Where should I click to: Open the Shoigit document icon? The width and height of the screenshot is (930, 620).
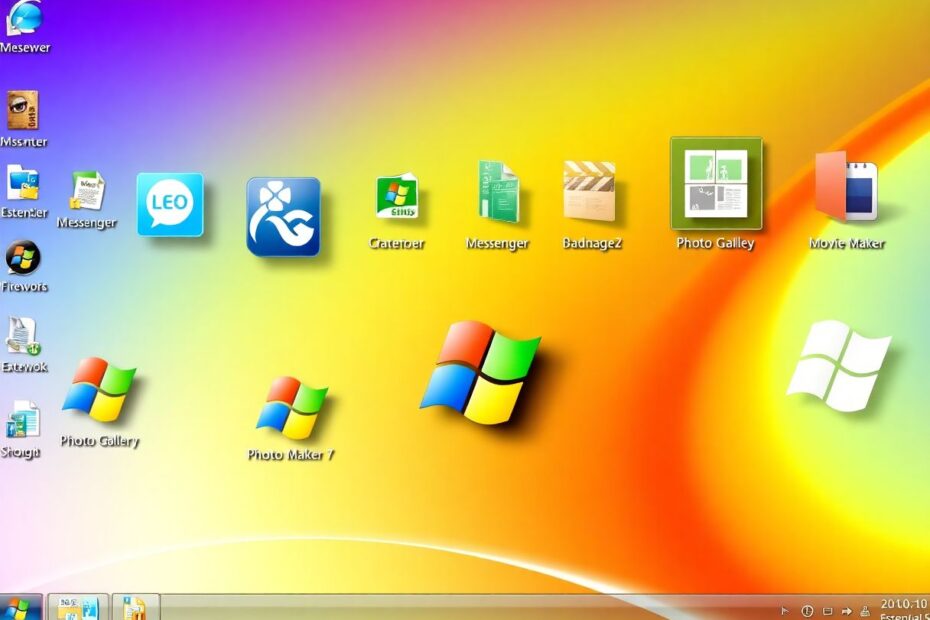[x=23, y=419]
